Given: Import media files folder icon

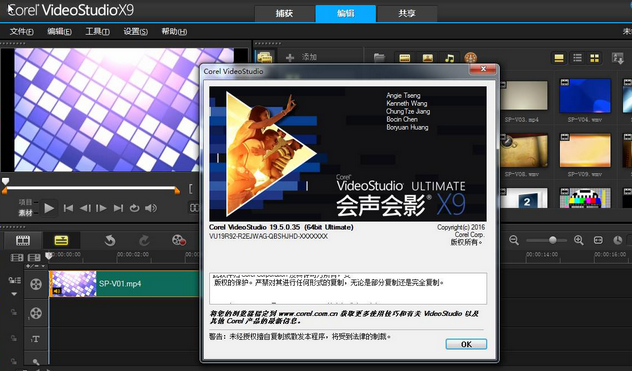Looking at the screenshot, I should [x=379, y=58].
